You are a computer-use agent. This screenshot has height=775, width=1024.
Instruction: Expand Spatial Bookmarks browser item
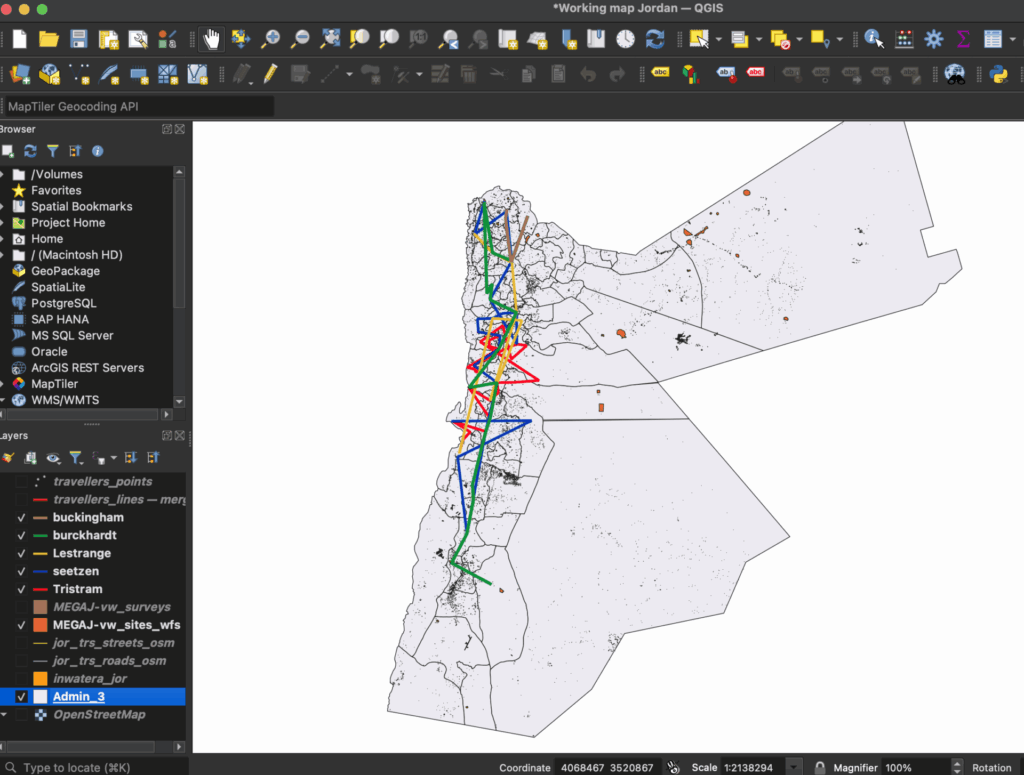coord(3,207)
